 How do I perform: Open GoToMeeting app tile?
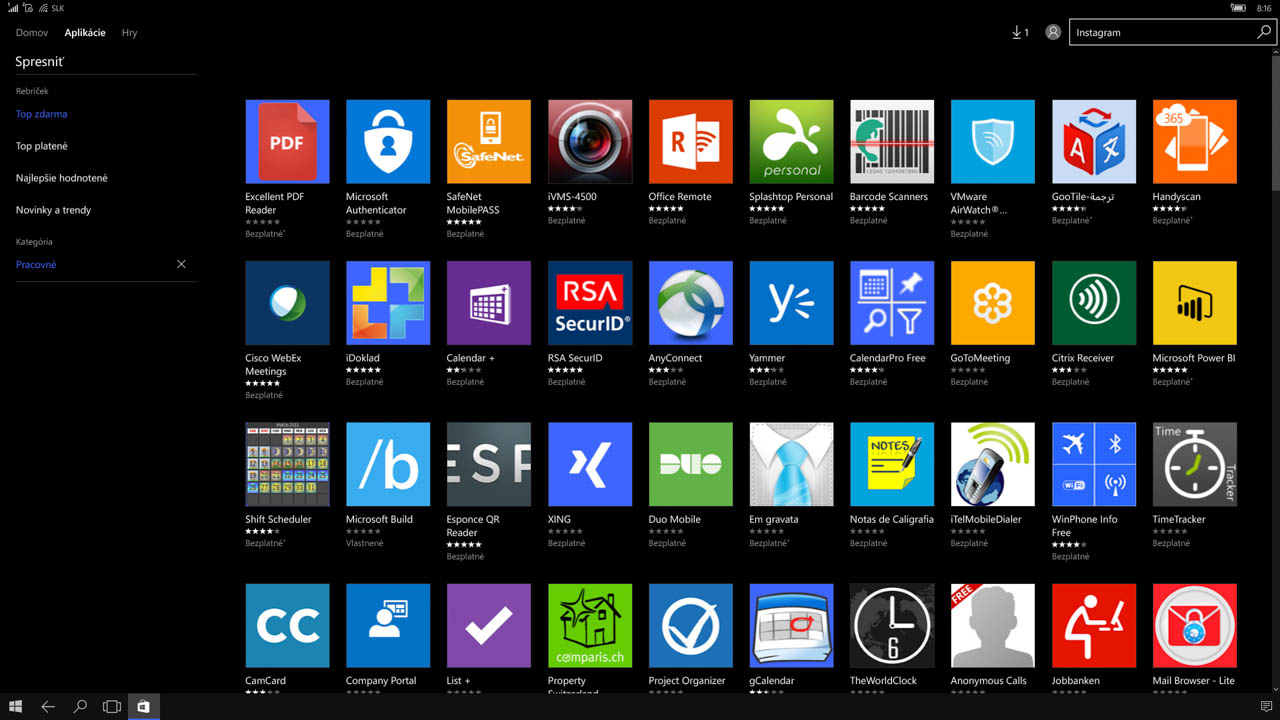[993, 303]
